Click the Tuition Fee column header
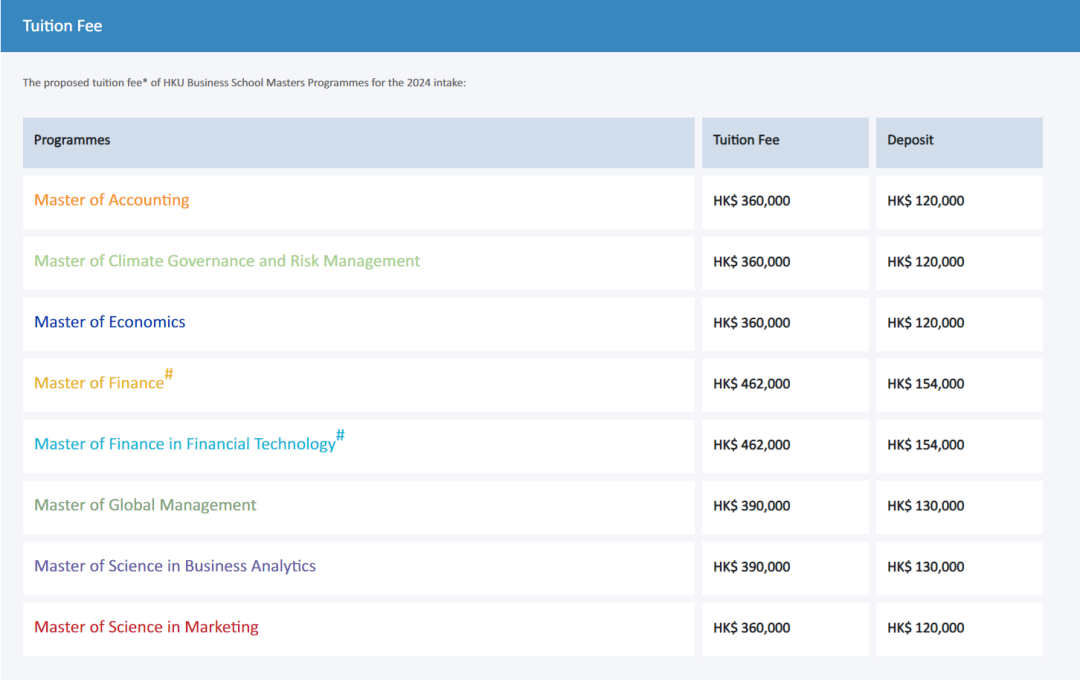1080x680 pixels. click(746, 140)
